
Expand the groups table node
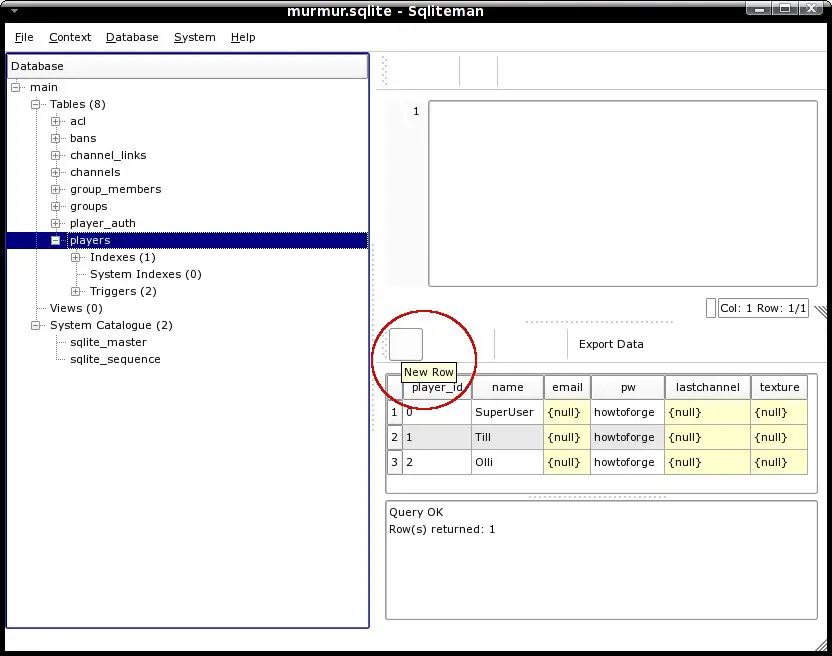click(56, 206)
